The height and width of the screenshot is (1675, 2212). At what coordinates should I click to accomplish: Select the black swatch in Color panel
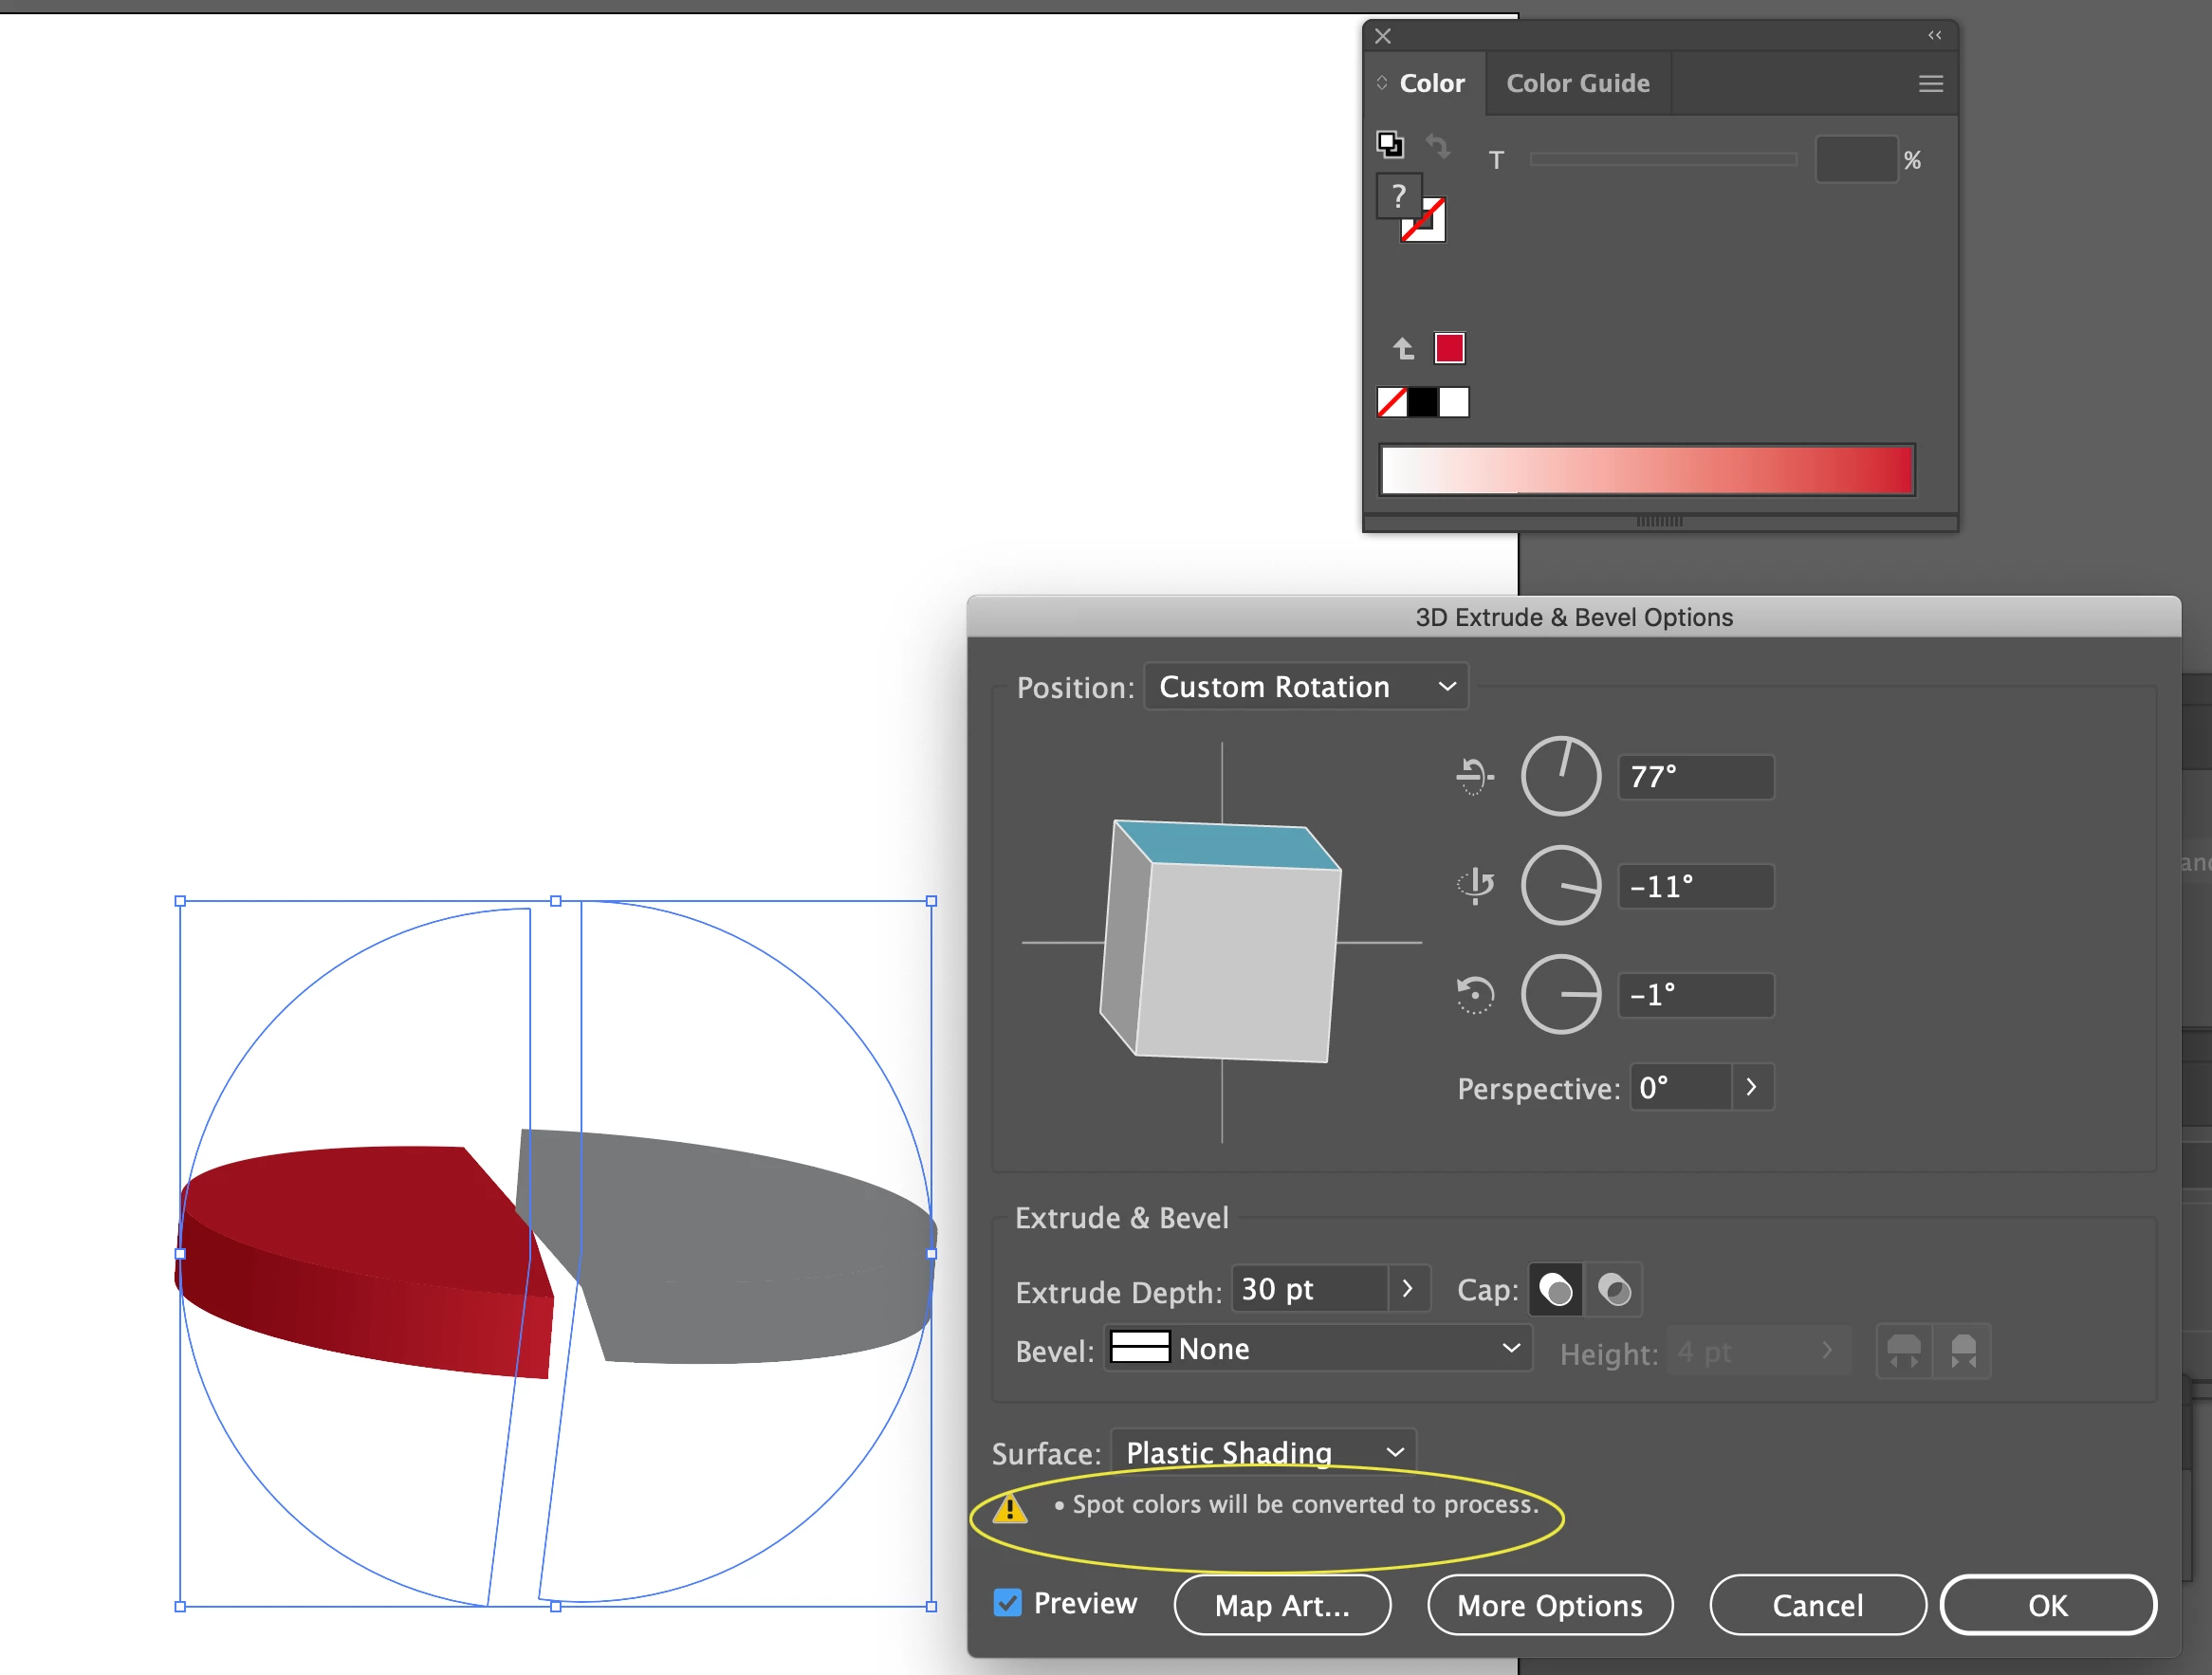click(1422, 402)
